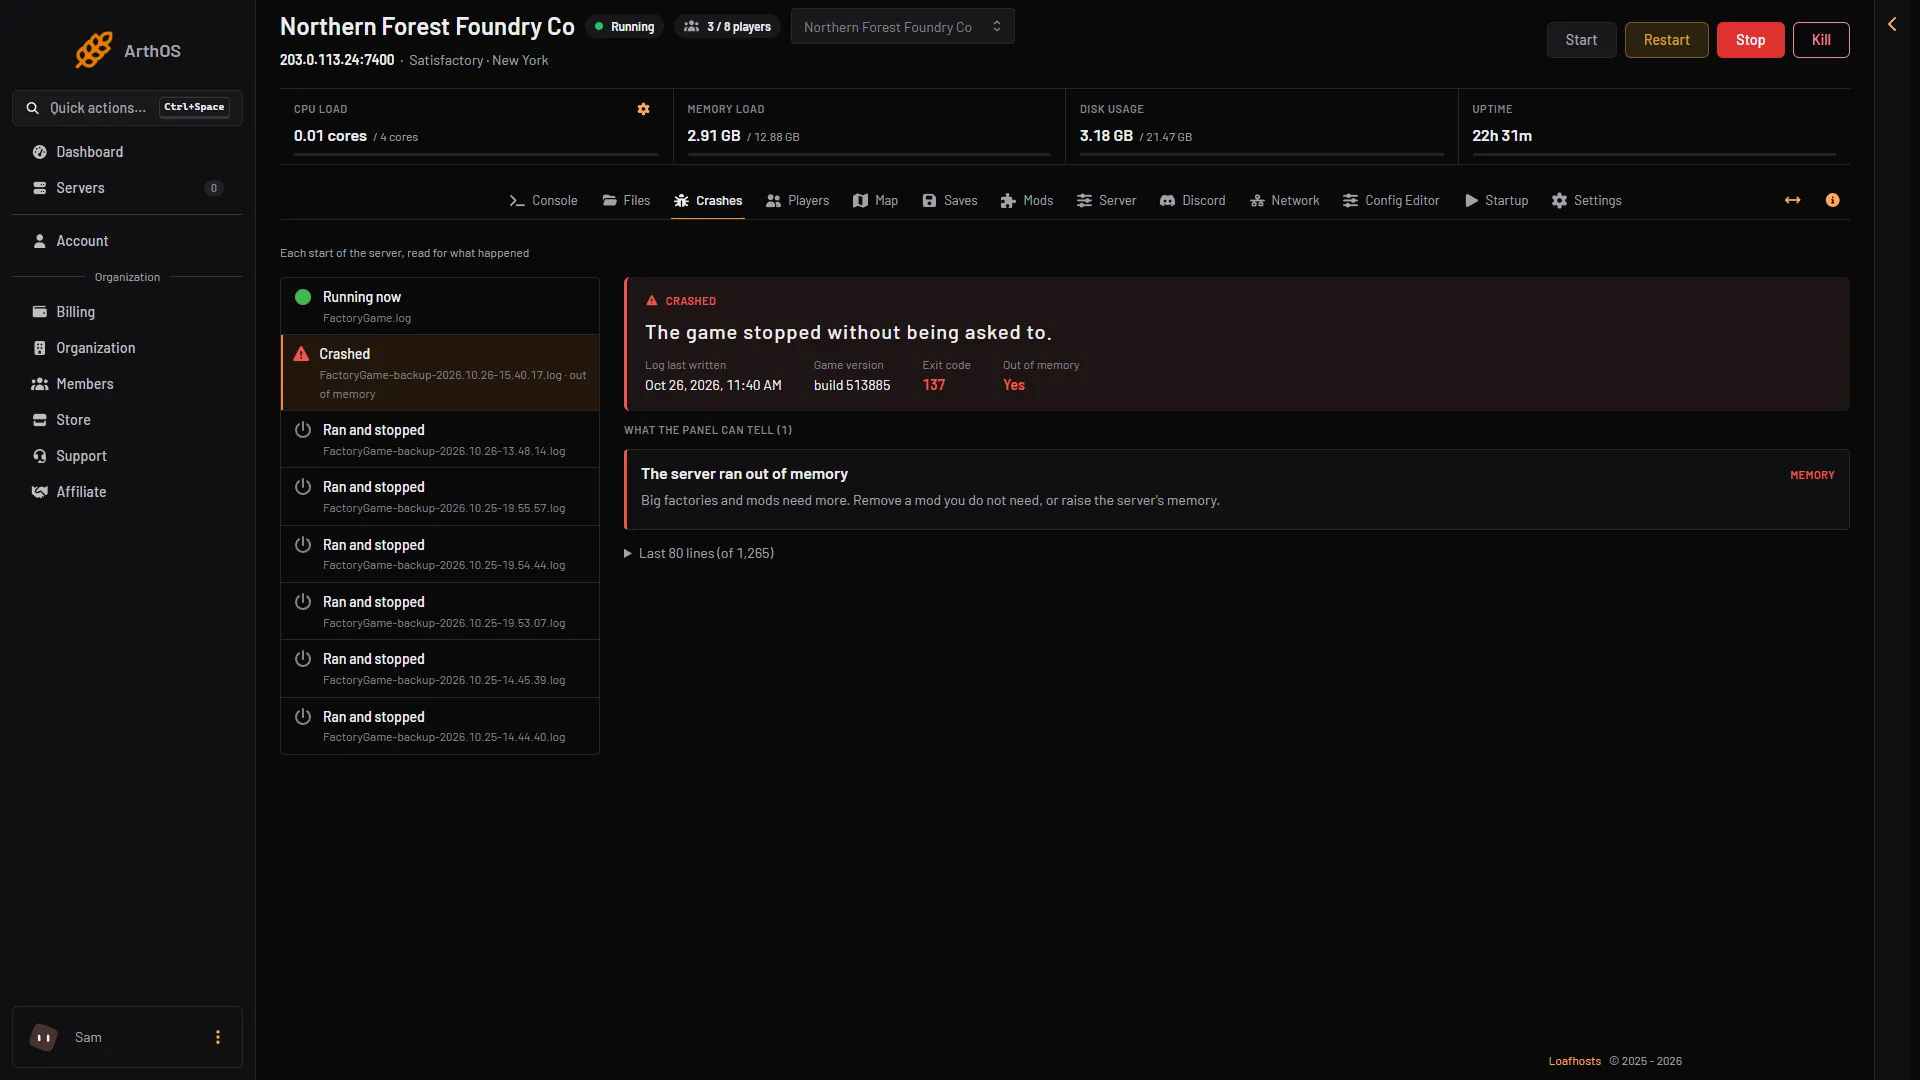
Task: Open Members sidebar link
Action: tap(127, 384)
